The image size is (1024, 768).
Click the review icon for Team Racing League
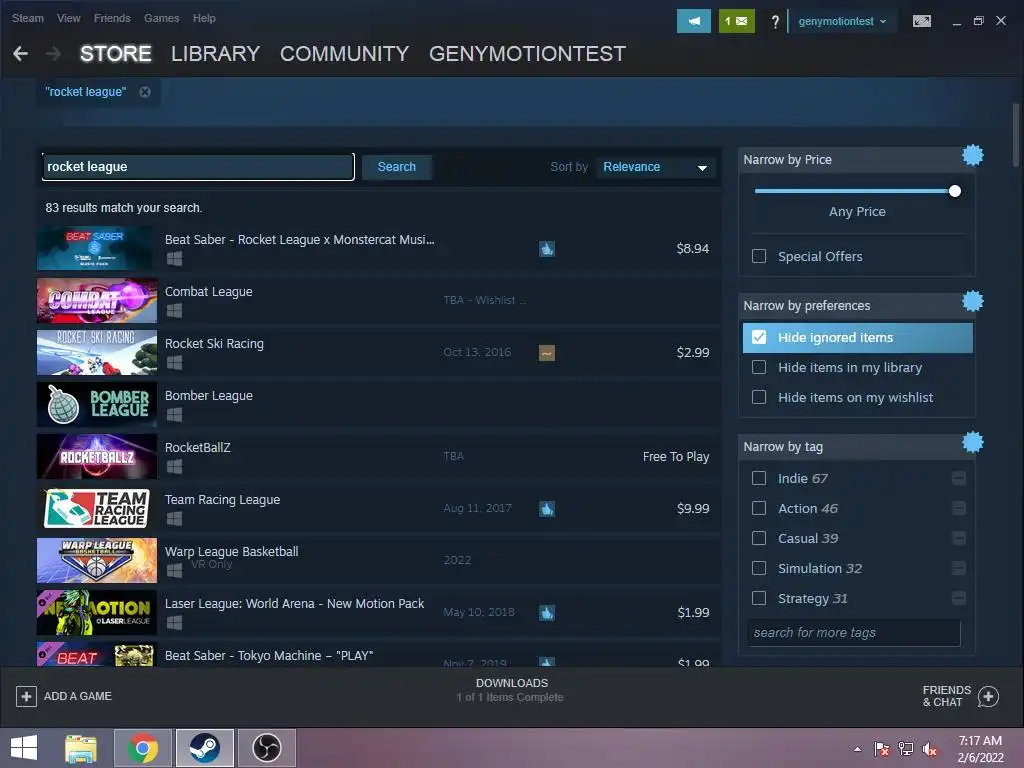pos(547,509)
